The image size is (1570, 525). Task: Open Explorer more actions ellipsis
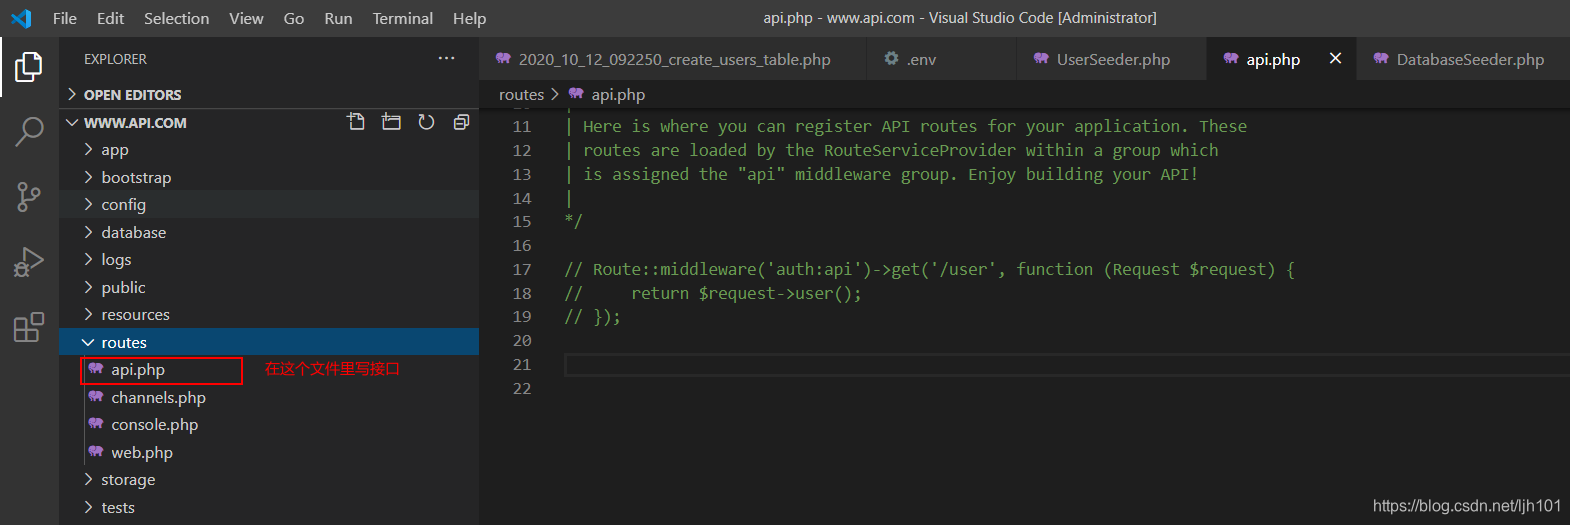[x=446, y=59]
